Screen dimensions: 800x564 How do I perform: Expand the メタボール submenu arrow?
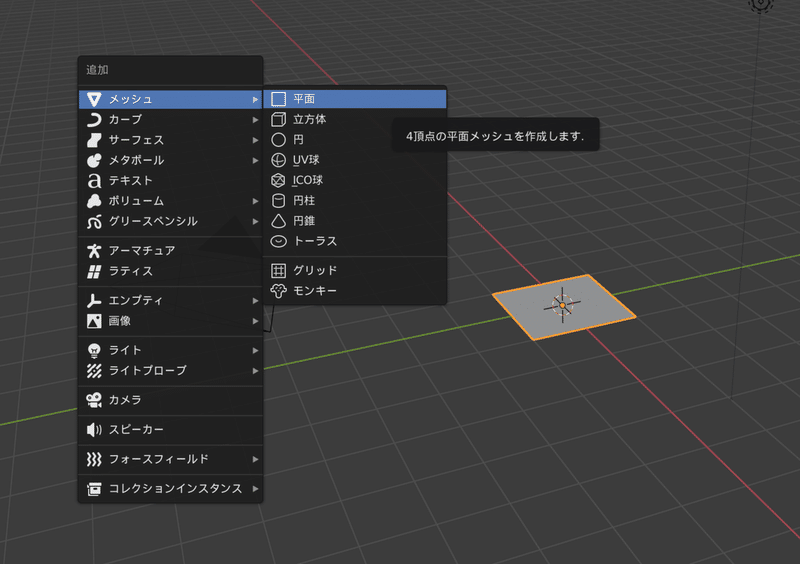(x=255, y=161)
